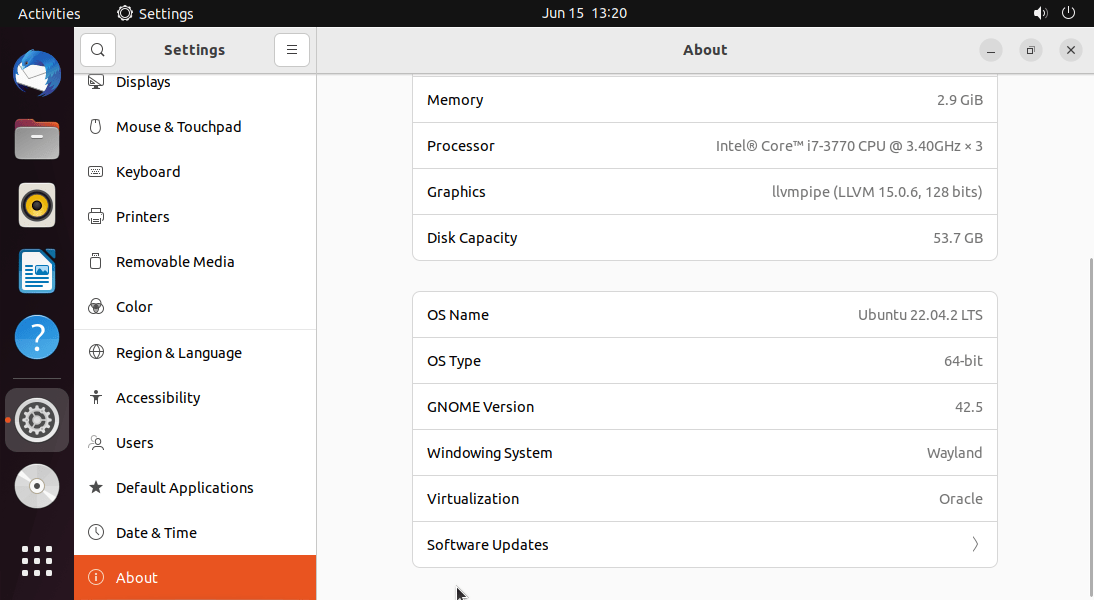1094x600 pixels.
Task: Open the Color settings panel
Action: point(195,306)
